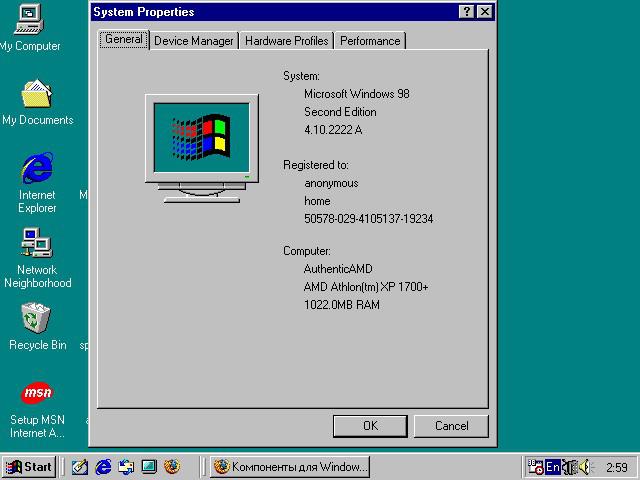Screen dimensions: 640x480
Task: Click the 'Registered to:' label
Action: pyautogui.click(x=316, y=165)
